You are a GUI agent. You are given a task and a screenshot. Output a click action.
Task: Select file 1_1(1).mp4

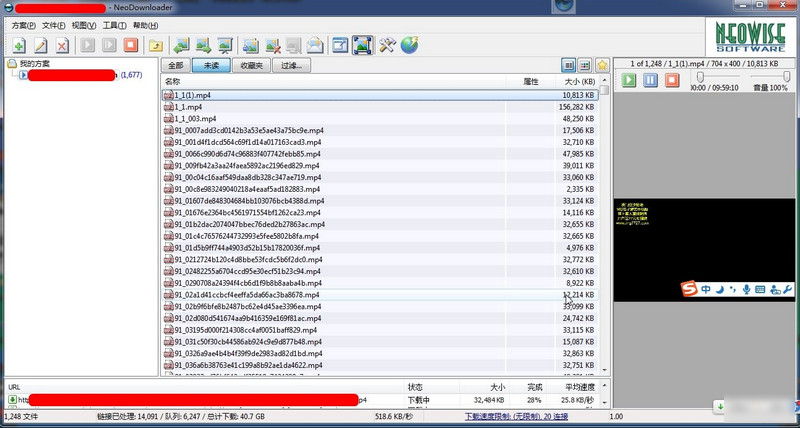tap(380, 95)
